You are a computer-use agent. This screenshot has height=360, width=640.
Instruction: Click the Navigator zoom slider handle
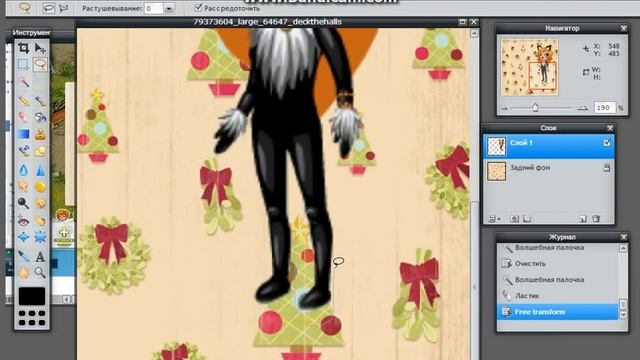tap(535, 108)
